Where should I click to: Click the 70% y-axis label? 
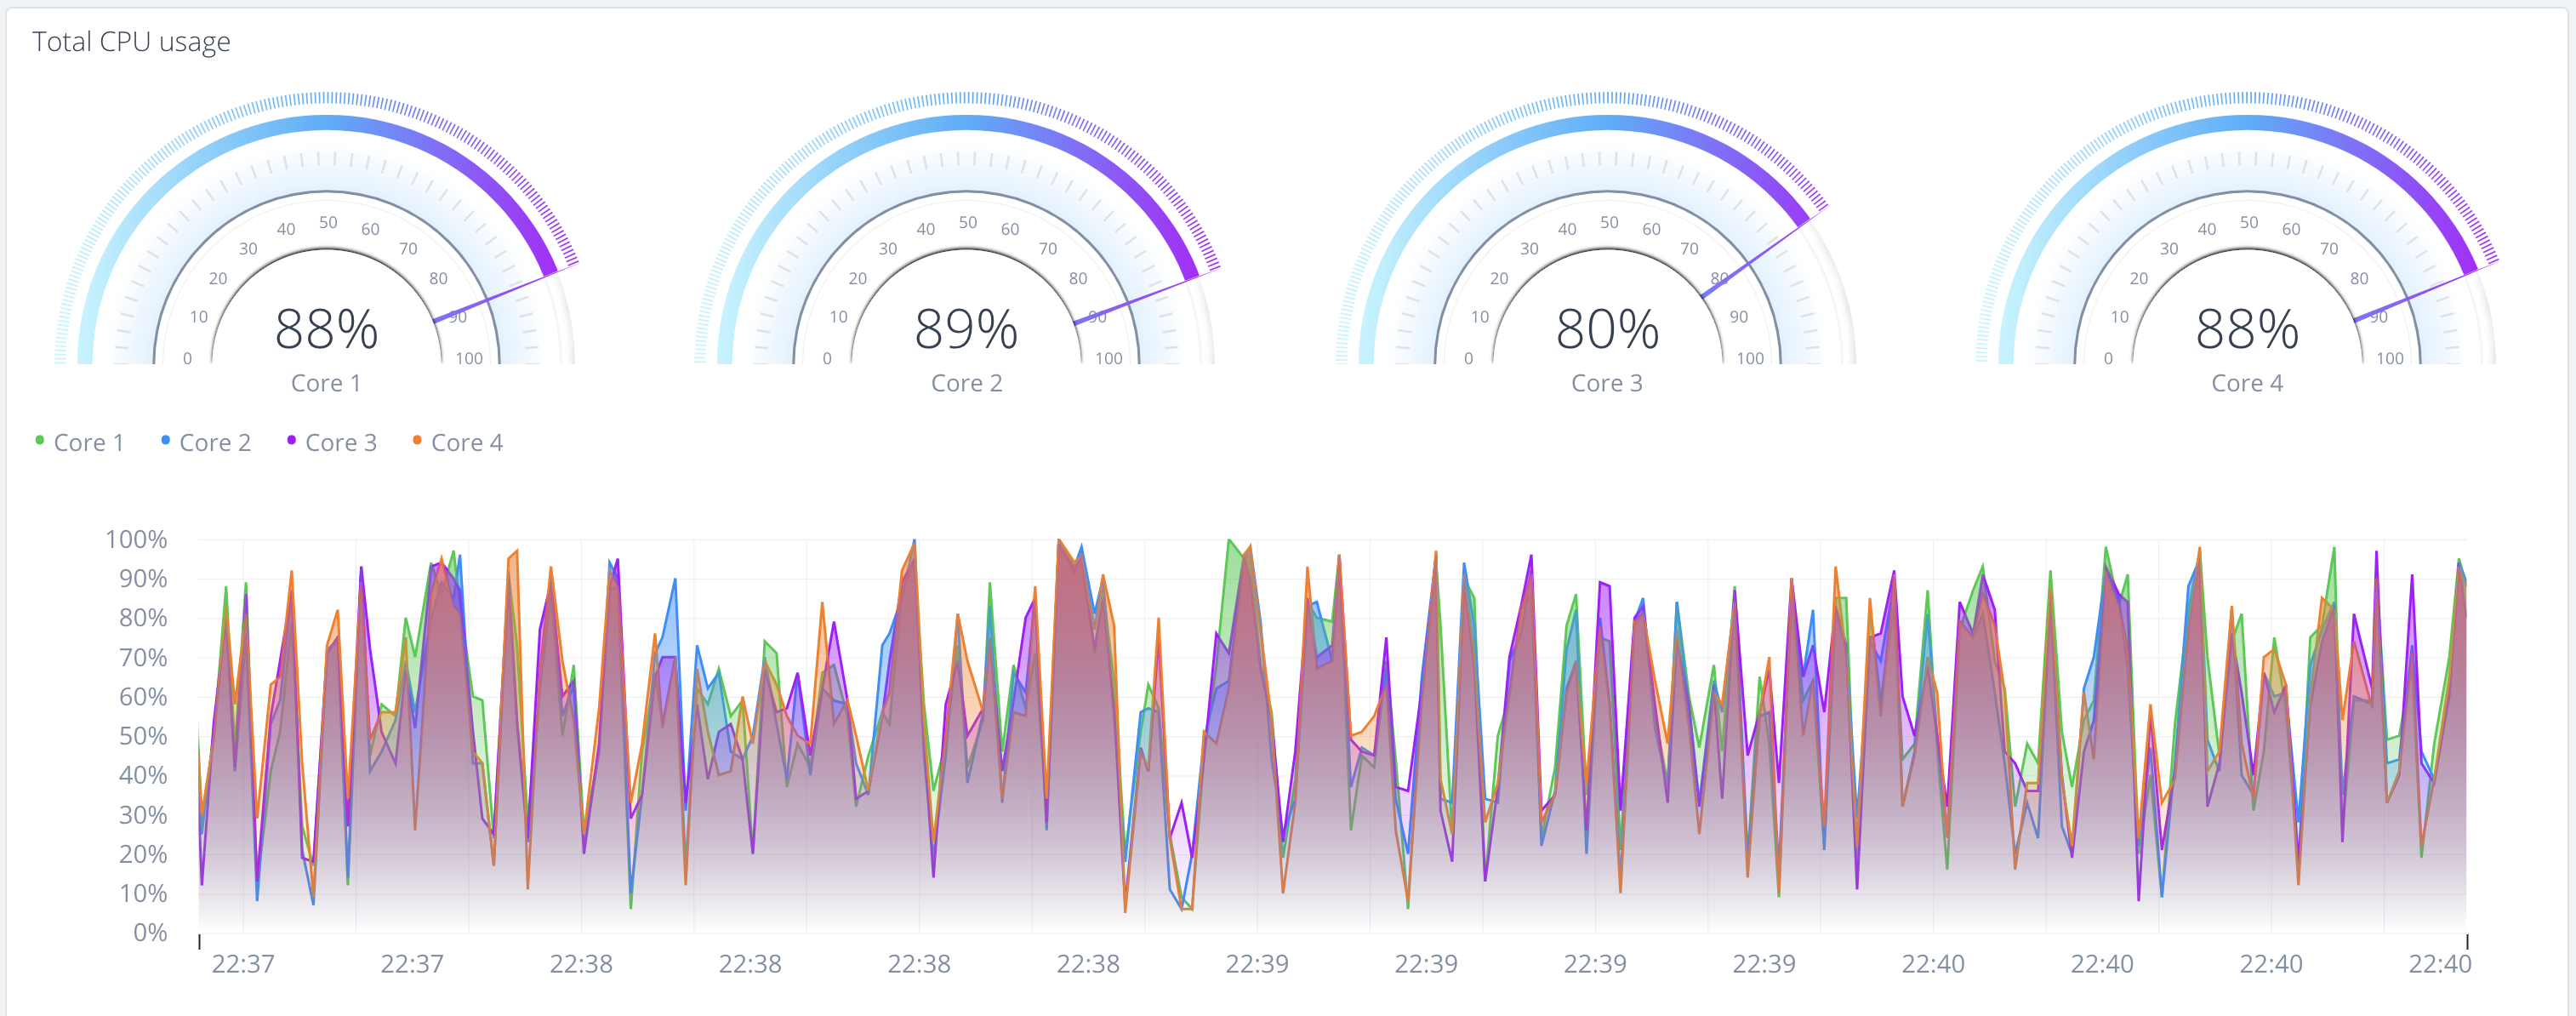pyautogui.click(x=143, y=658)
